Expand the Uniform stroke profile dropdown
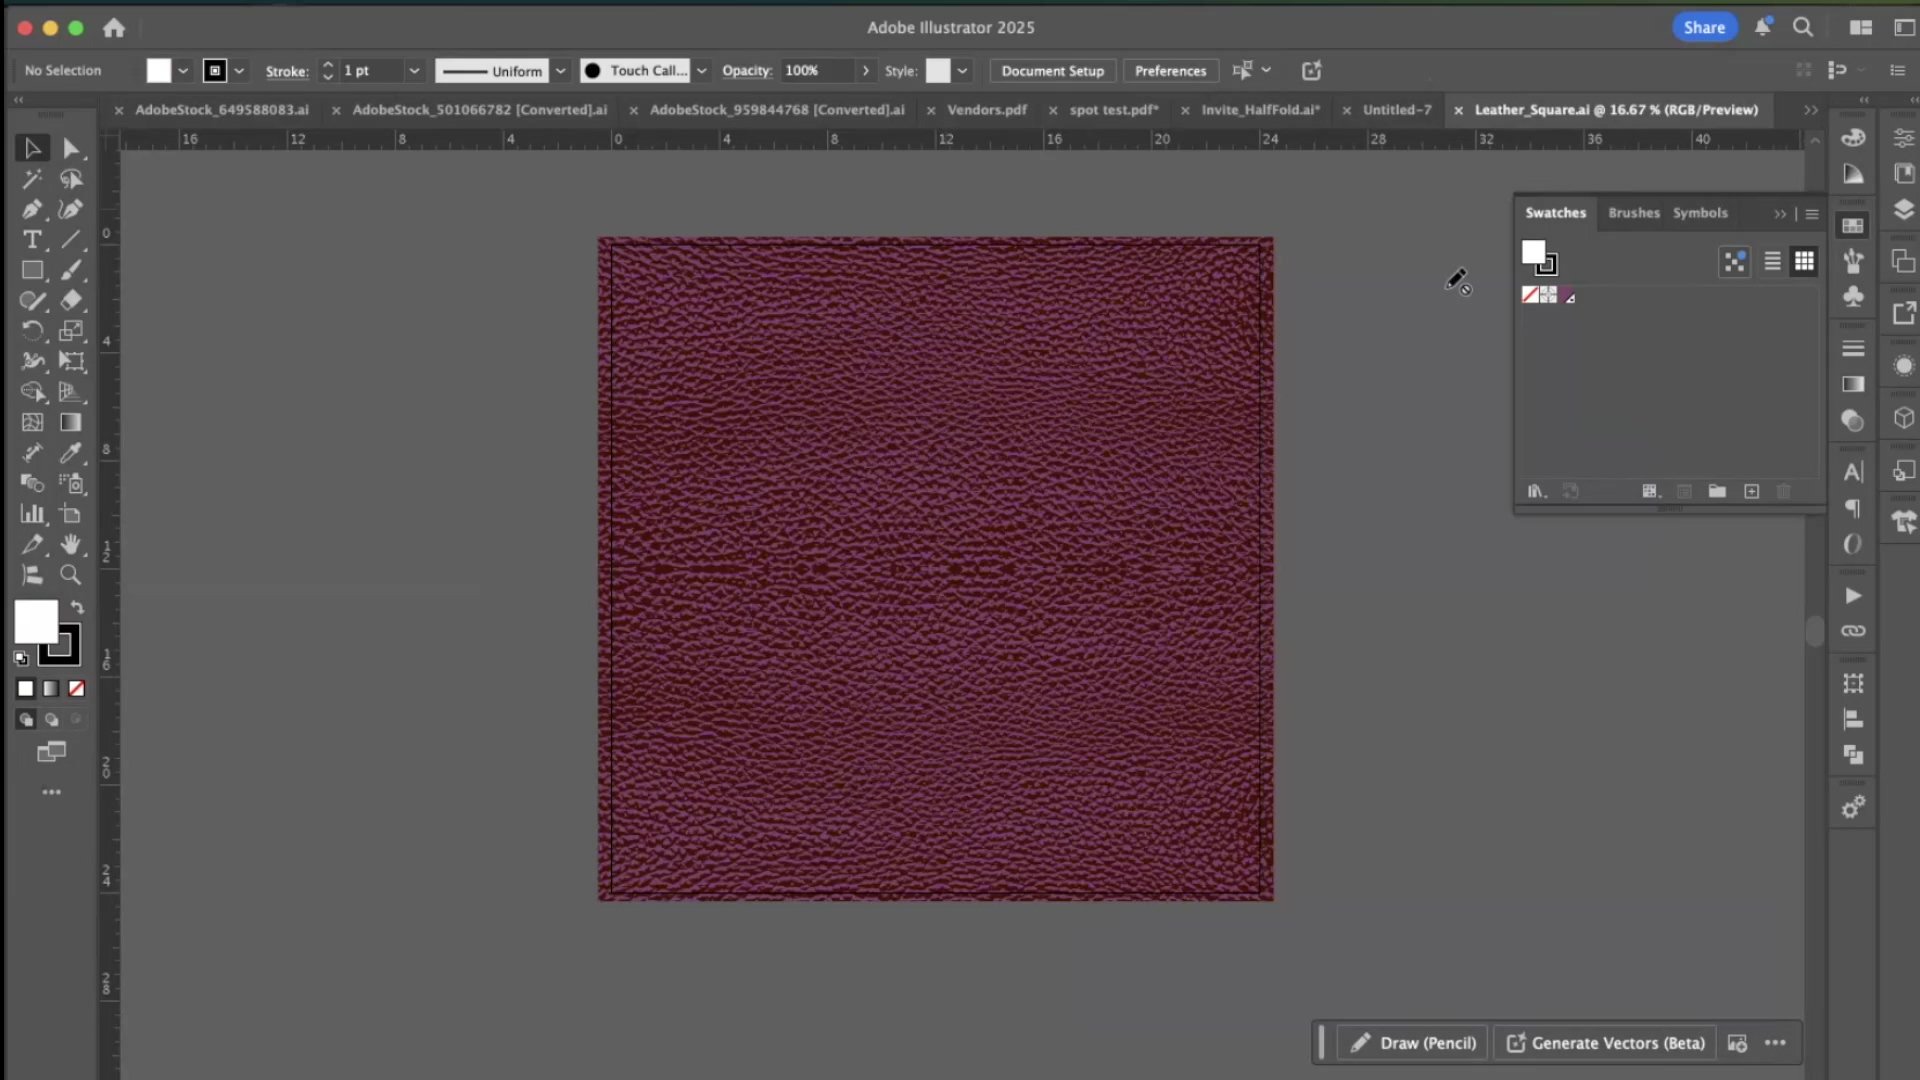The height and width of the screenshot is (1080, 1920). (x=561, y=71)
